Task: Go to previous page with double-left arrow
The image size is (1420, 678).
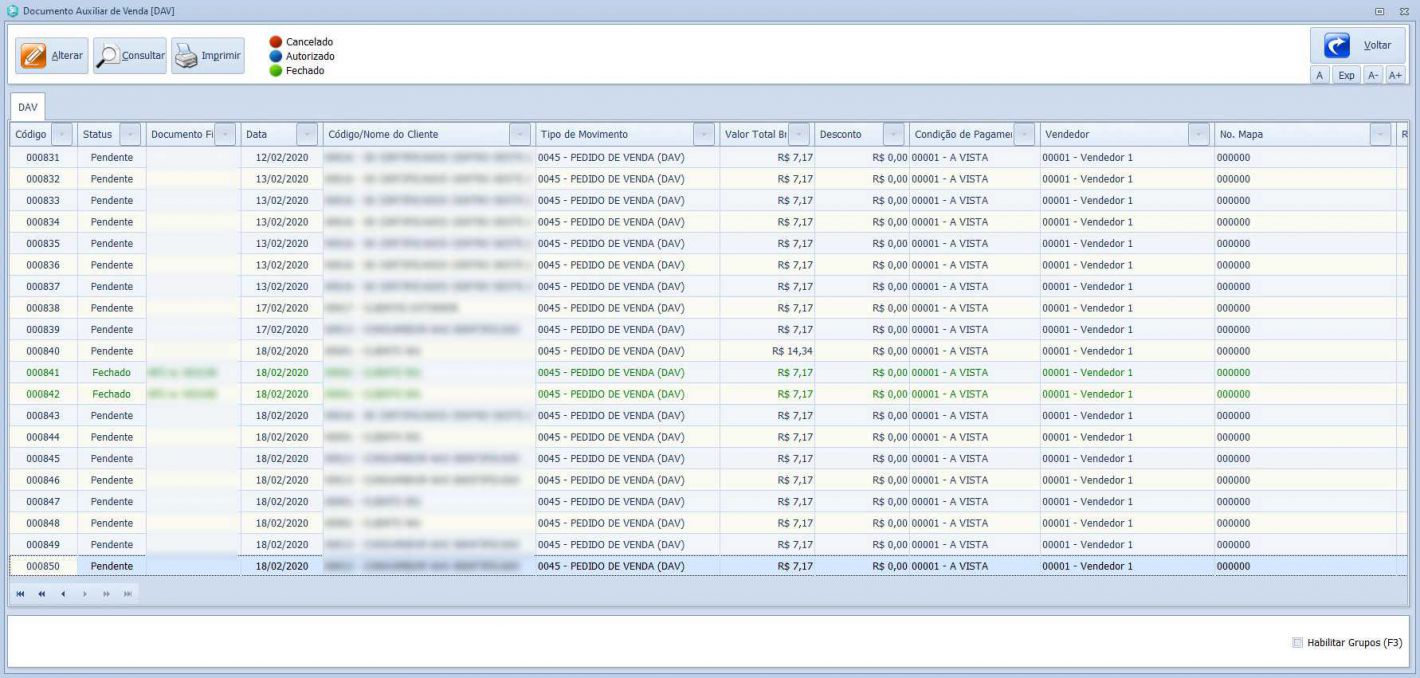Action: coord(42,593)
